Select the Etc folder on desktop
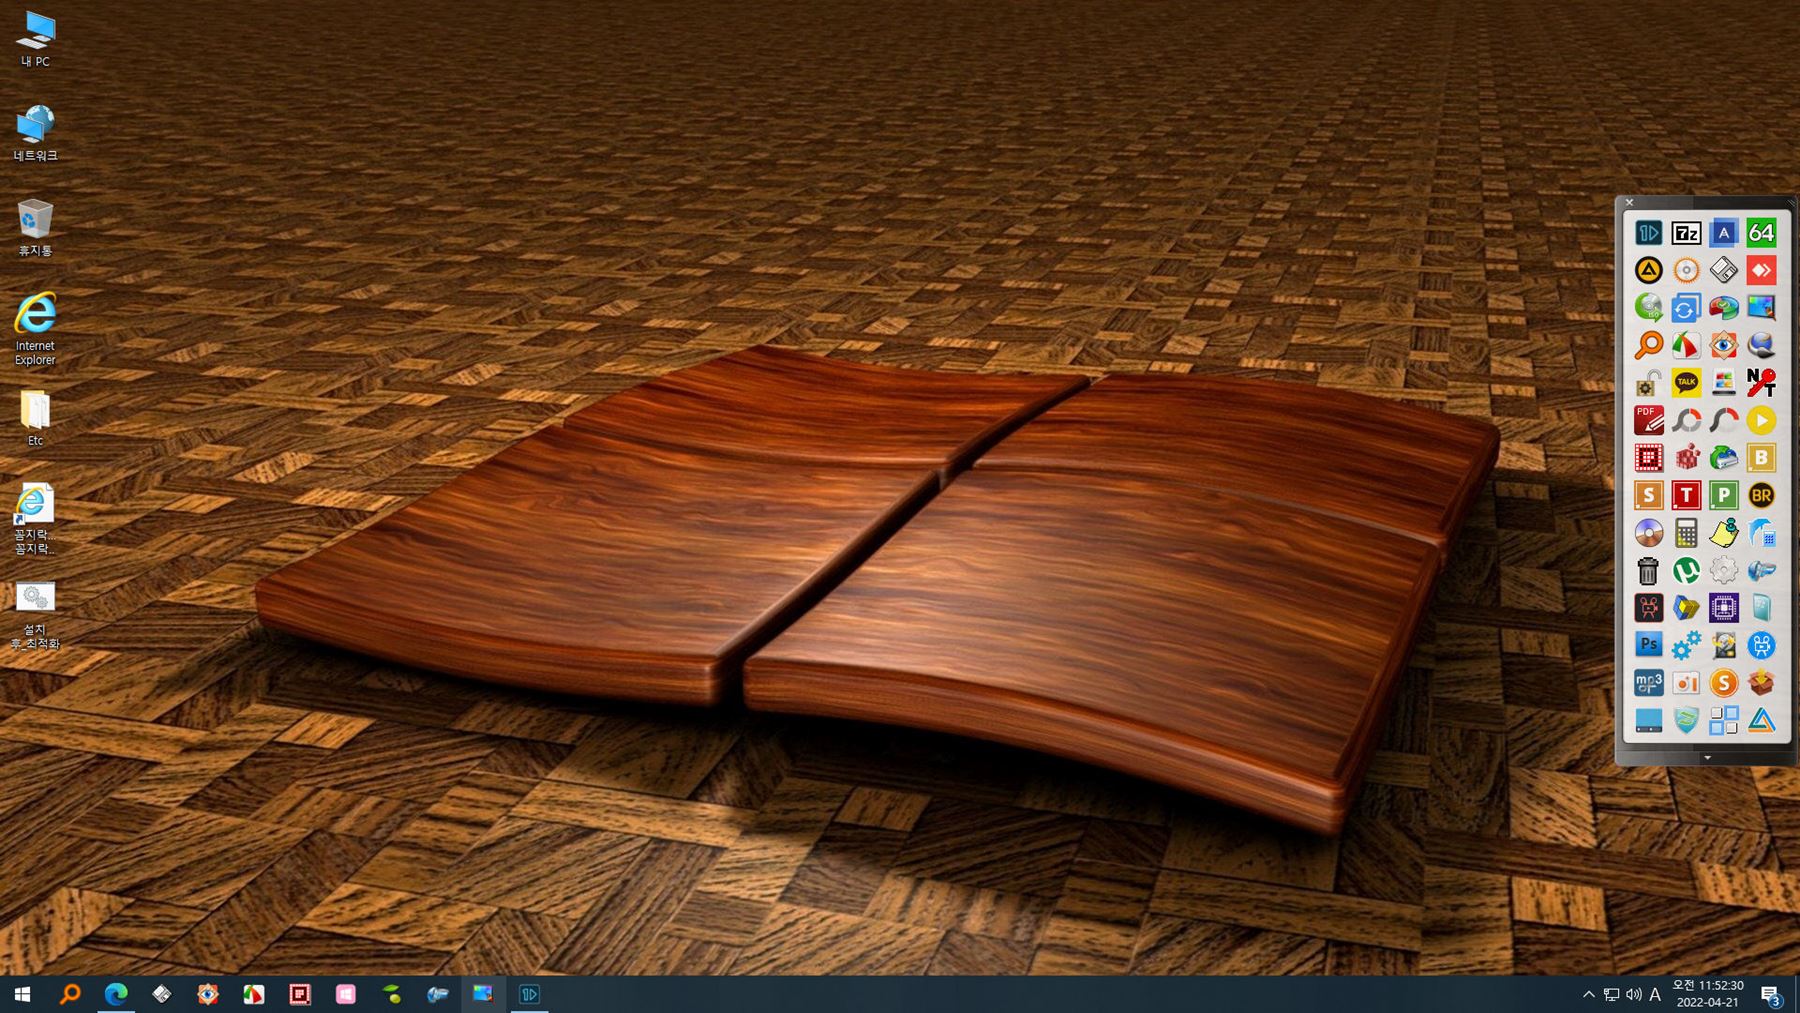The image size is (1800, 1013). tap(35, 418)
